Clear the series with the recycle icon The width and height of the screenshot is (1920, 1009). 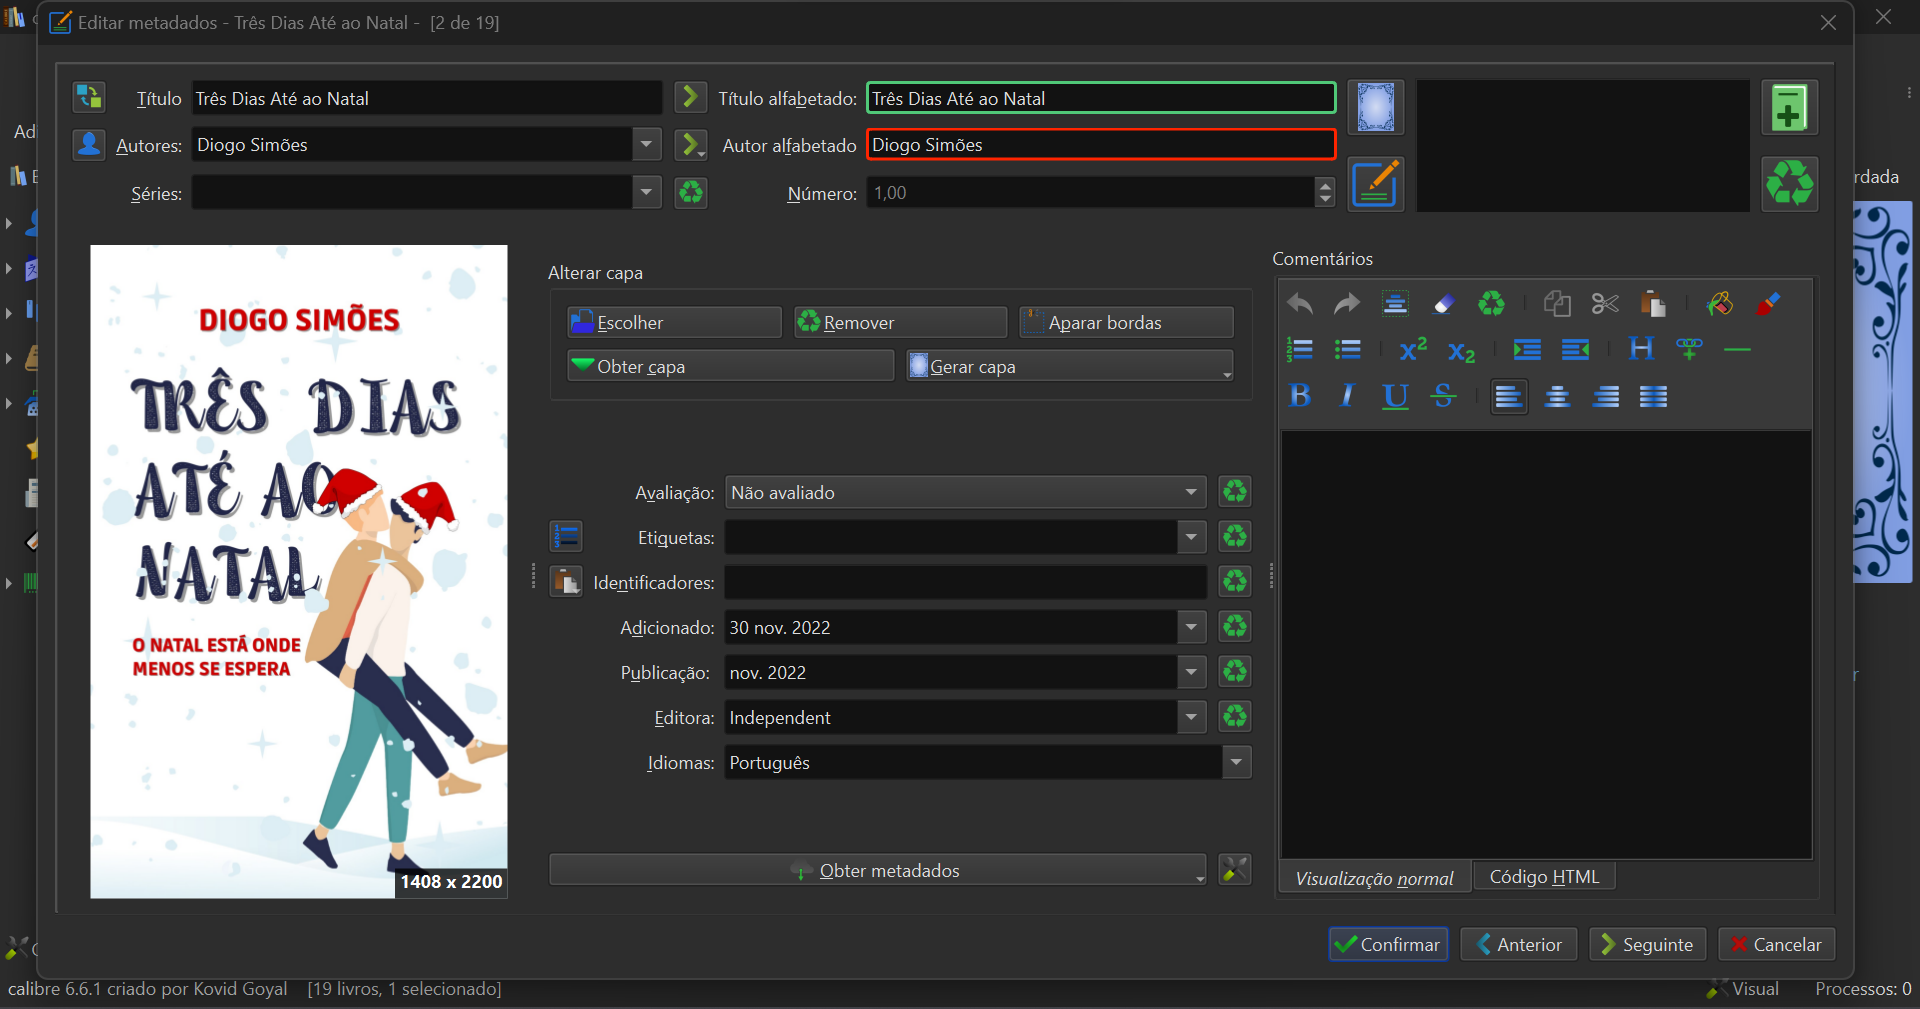pyautogui.click(x=690, y=193)
